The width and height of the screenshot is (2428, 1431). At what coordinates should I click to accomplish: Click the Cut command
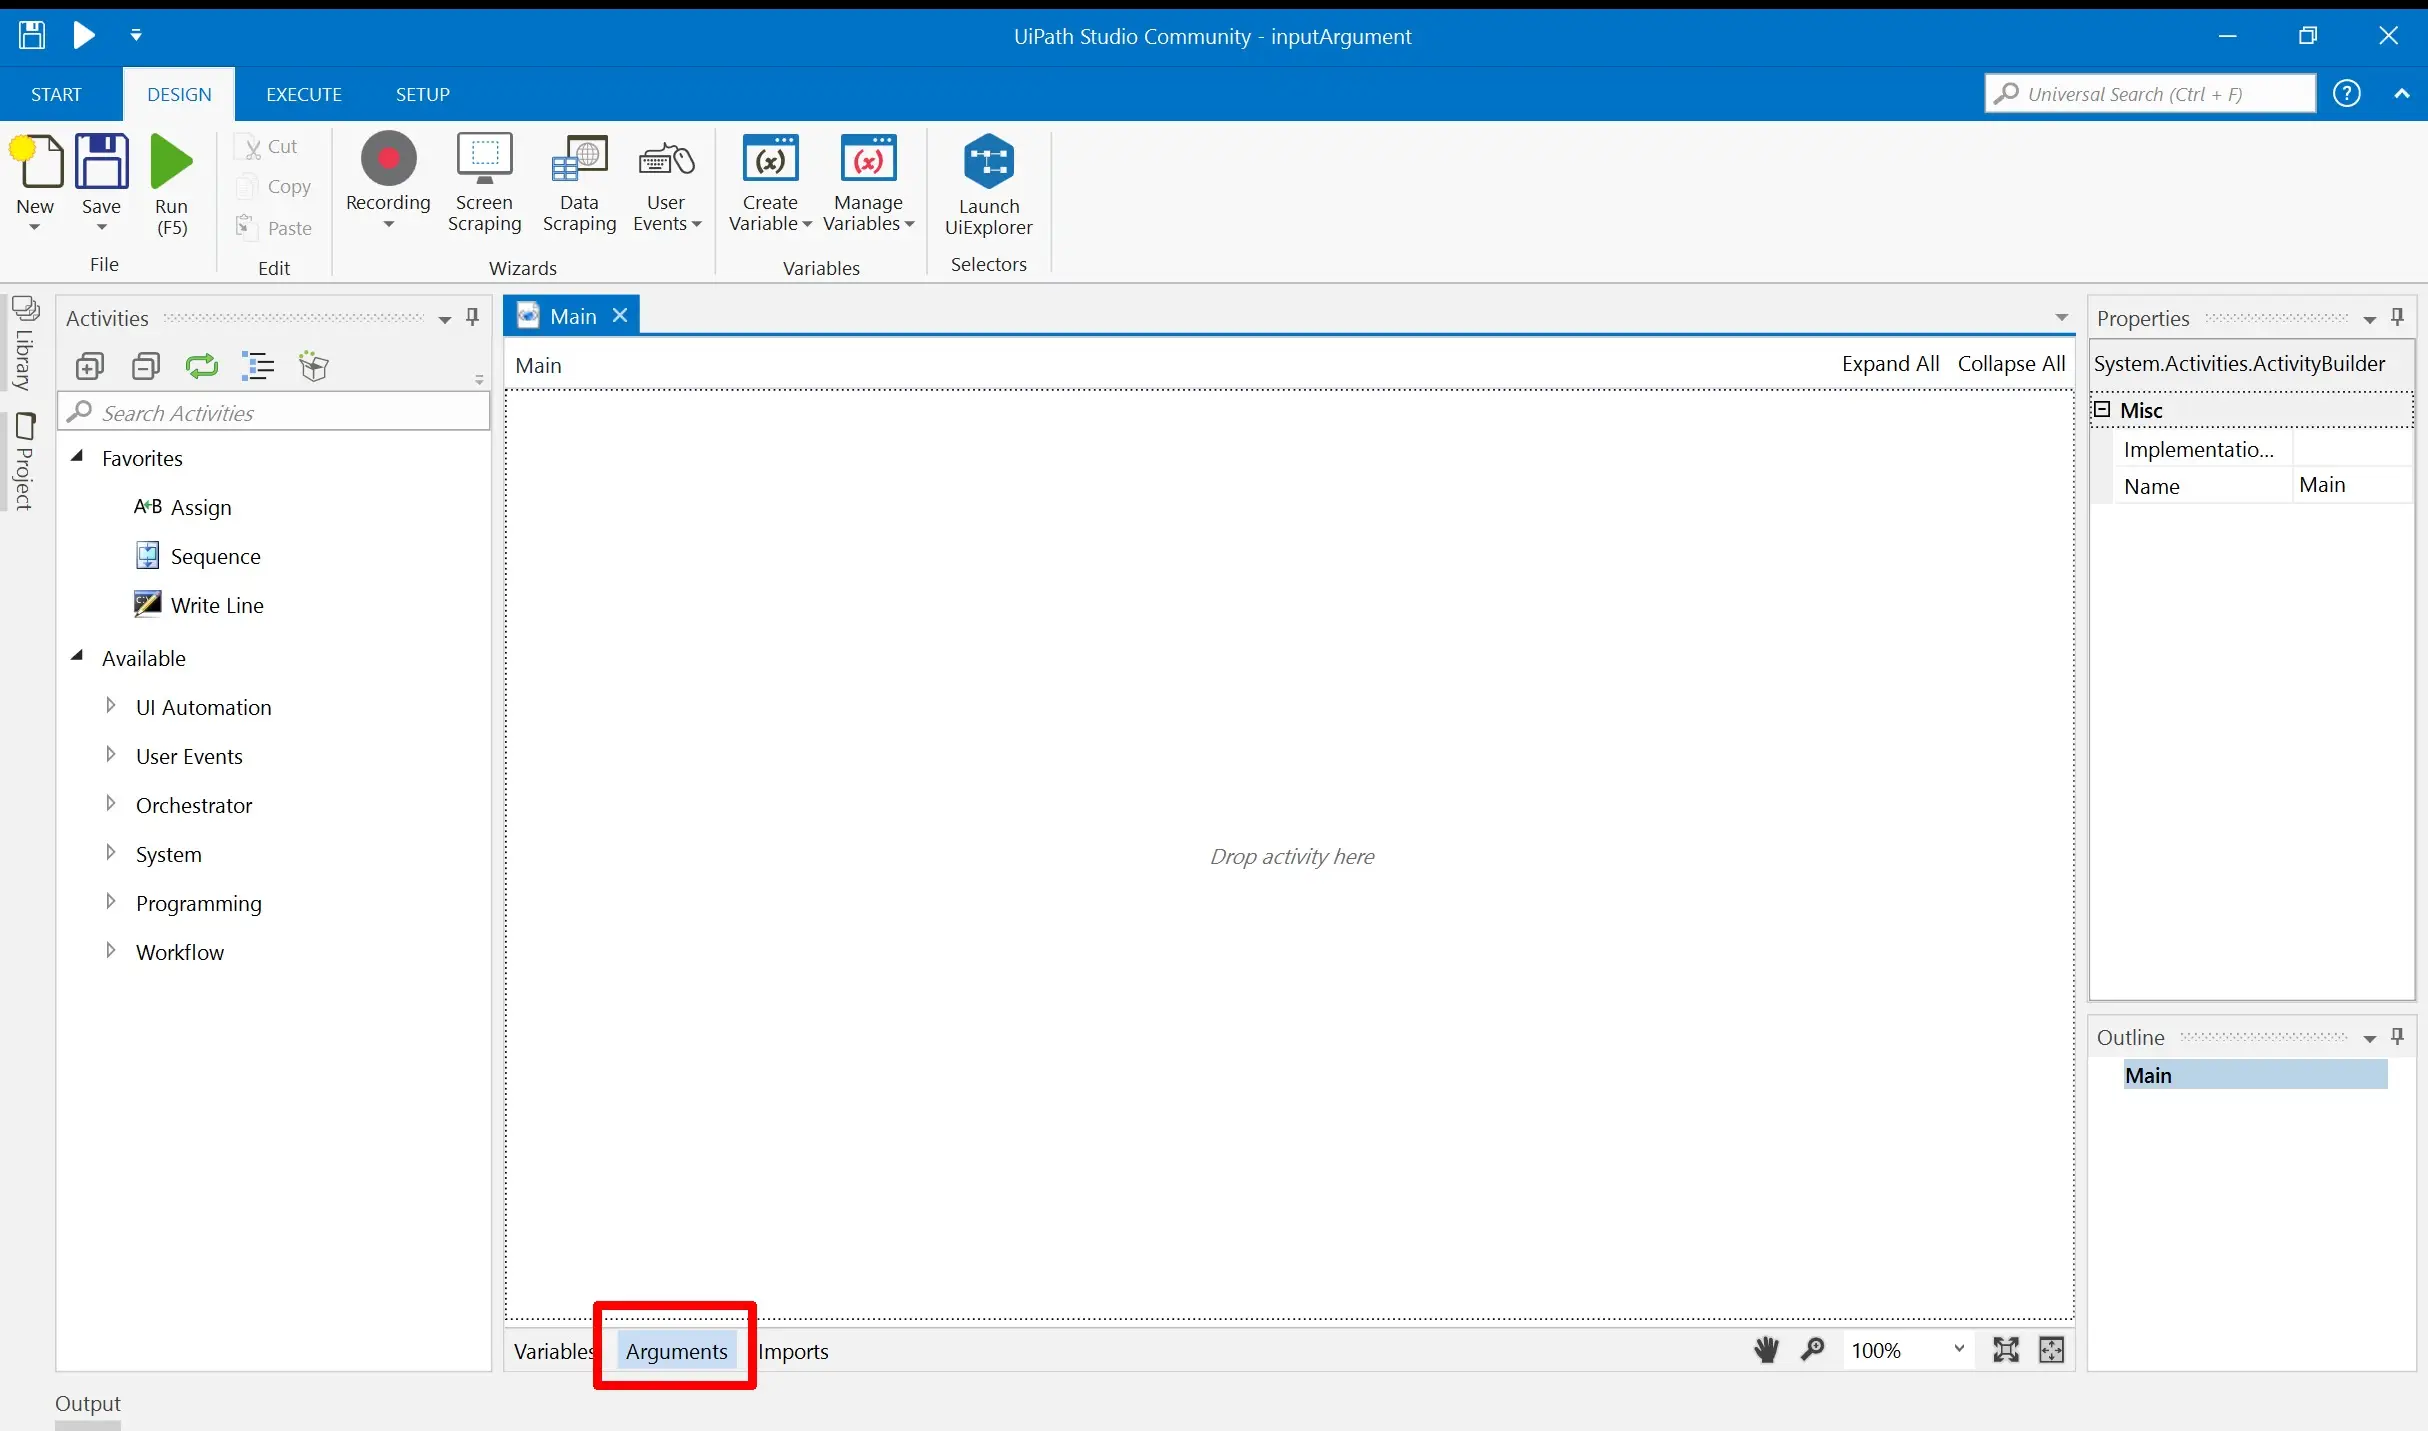pos(268,147)
